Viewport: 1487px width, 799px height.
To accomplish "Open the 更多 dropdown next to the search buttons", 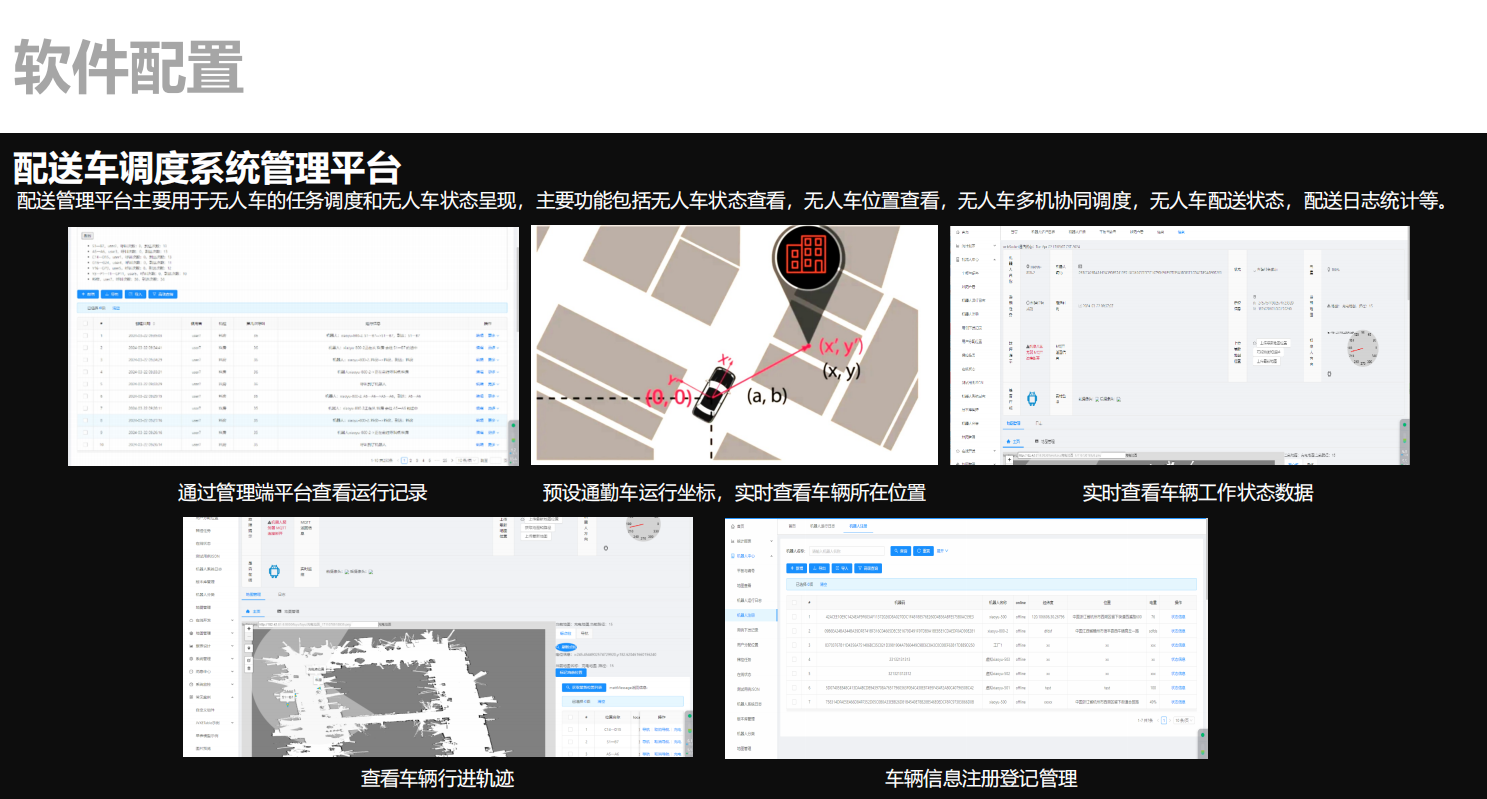I will coord(942,551).
